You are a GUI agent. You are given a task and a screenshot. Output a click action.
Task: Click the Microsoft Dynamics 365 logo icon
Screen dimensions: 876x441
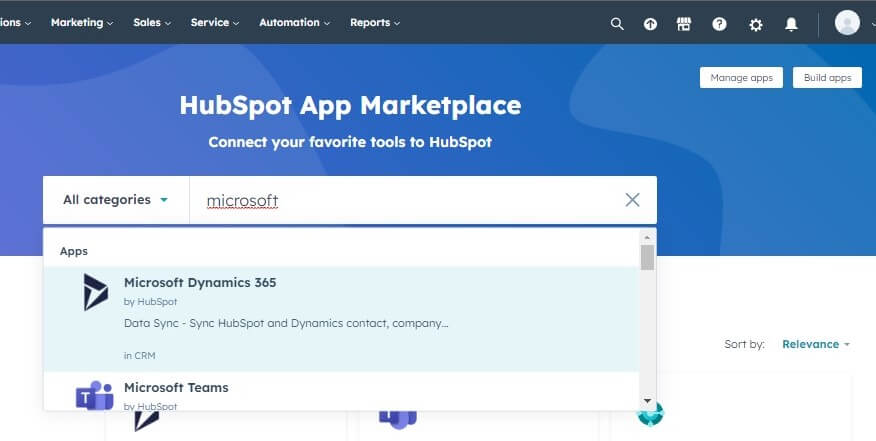point(96,292)
